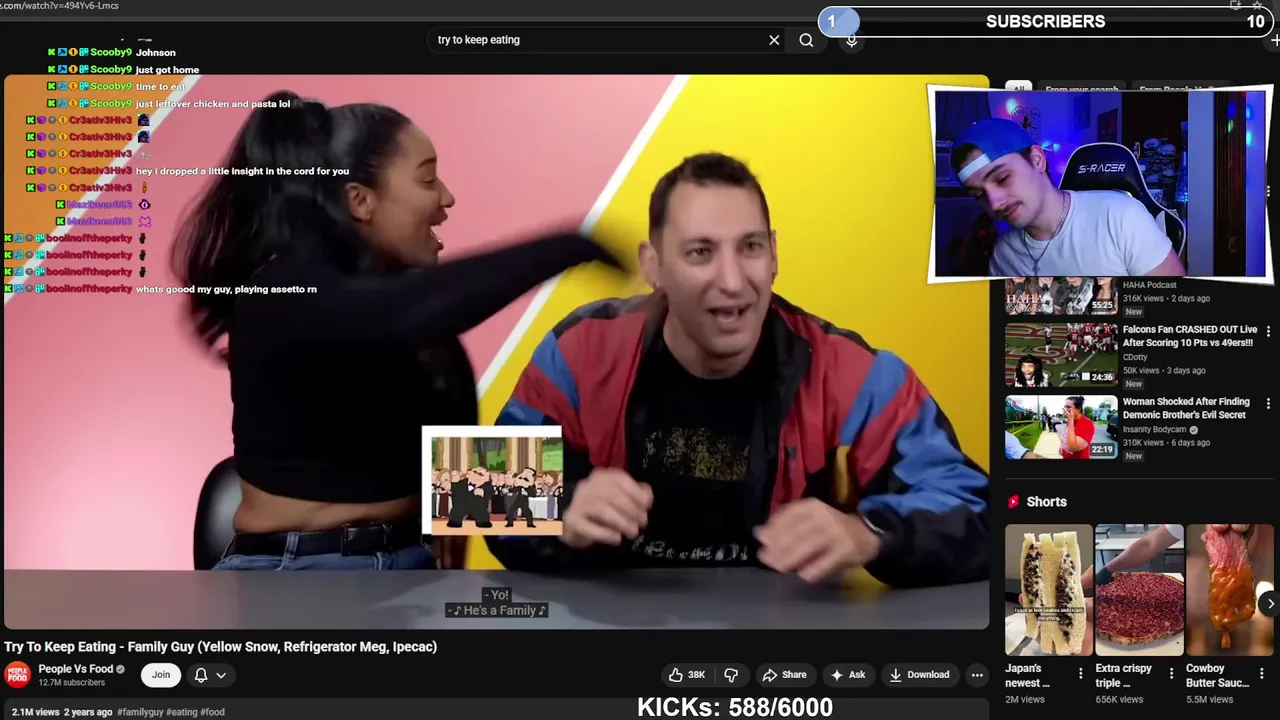
Task: Open the People Vs Food channel avatar
Action: (18, 675)
